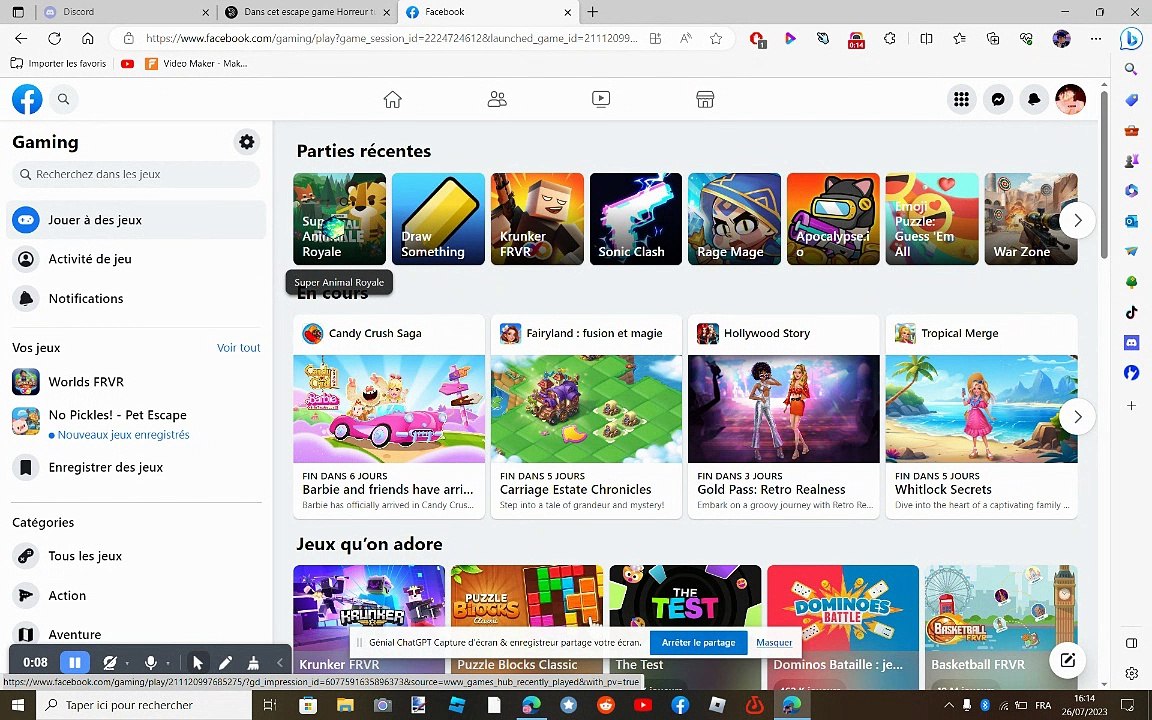This screenshot has height=720, width=1152.
Task: Click the Facebook logo
Action: pos(27,99)
